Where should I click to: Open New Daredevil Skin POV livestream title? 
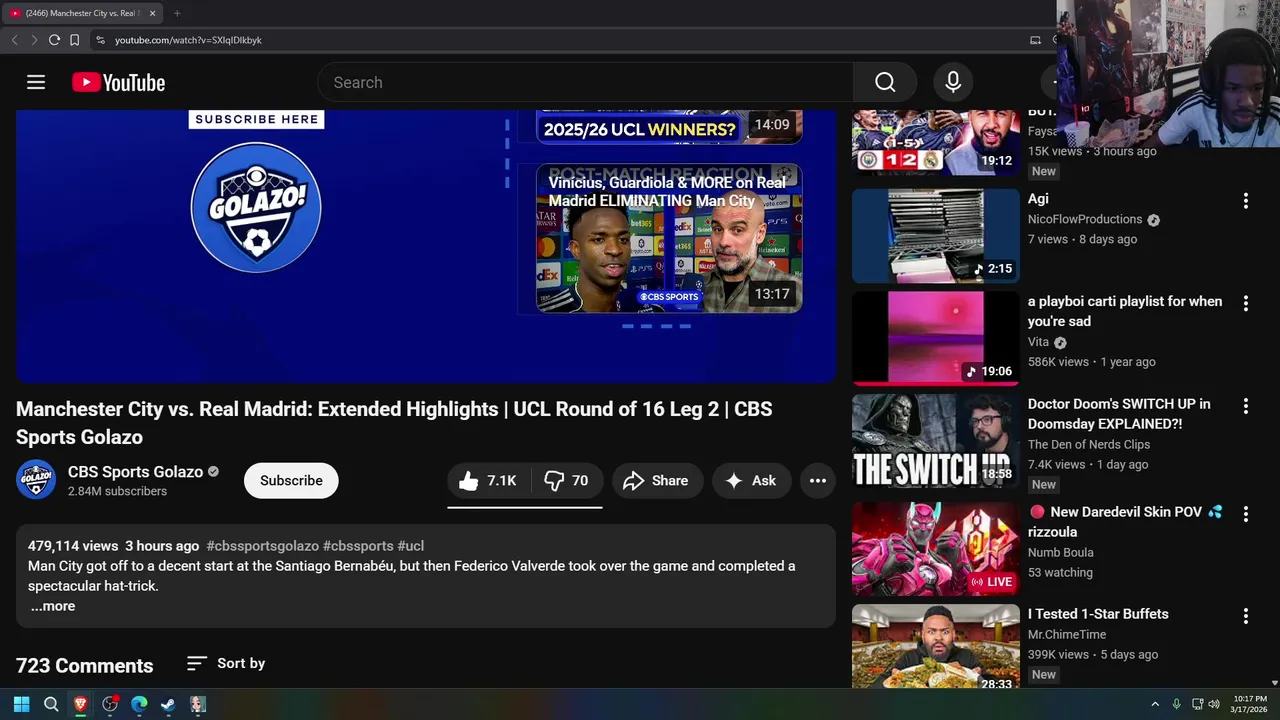coord(1125,521)
